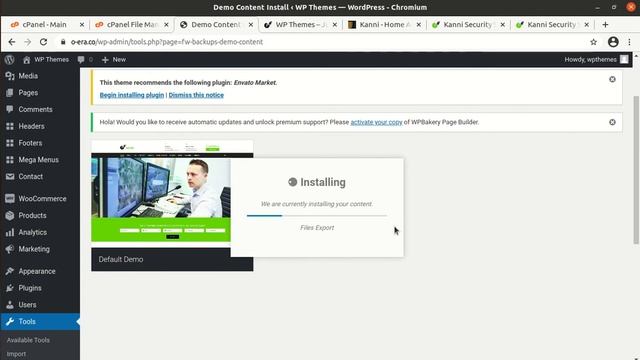Image resolution: width=640 pixels, height=360 pixels.
Task: Open a new browser tab with plus
Action: [605, 25]
